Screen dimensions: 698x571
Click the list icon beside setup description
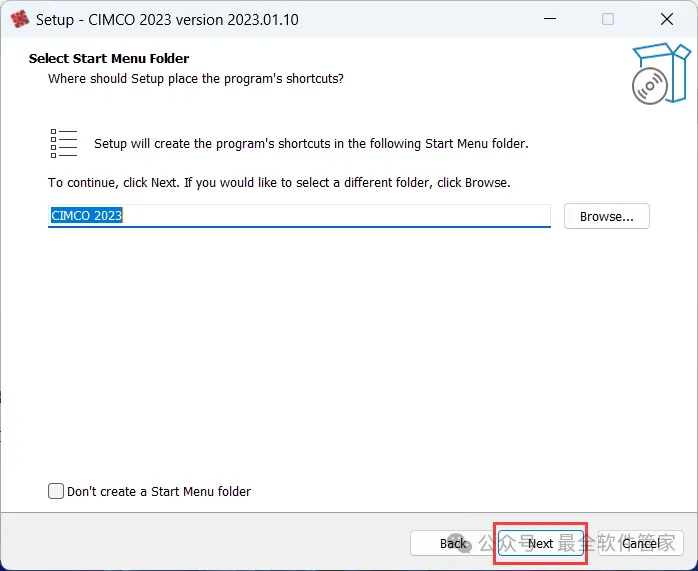pos(64,143)
